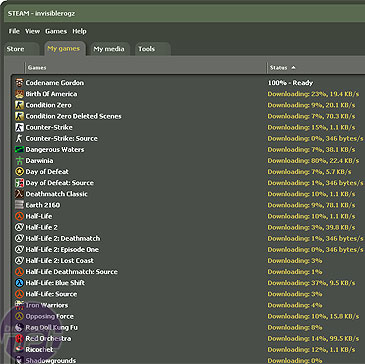Click the Status column sort arrow
This screenshot has height=364, width=365.
293,68
